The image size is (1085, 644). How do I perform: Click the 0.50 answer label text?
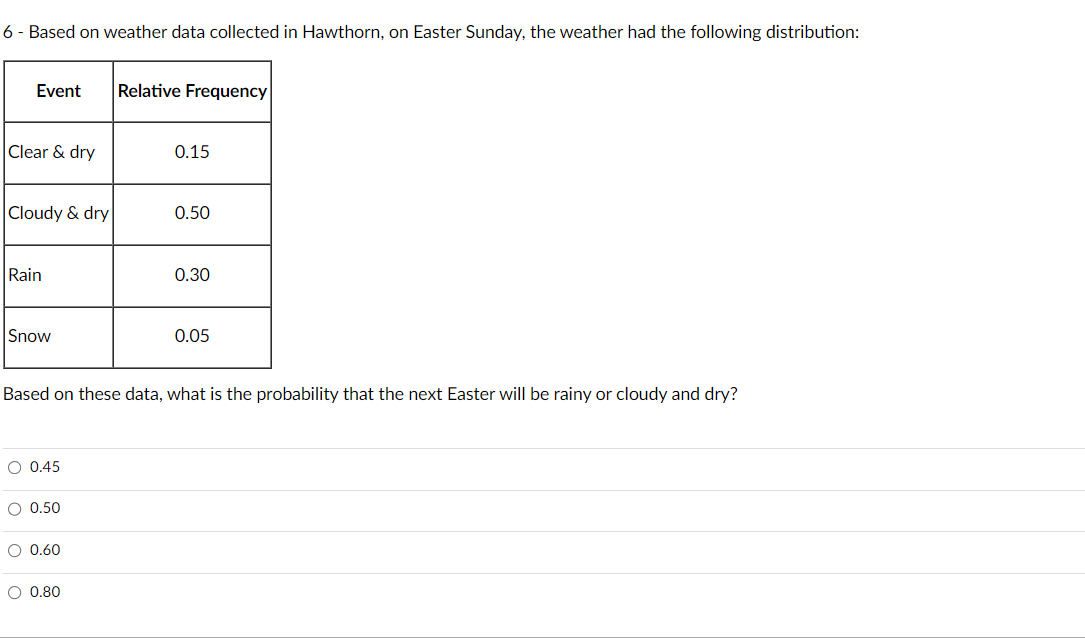coord(46,509)
